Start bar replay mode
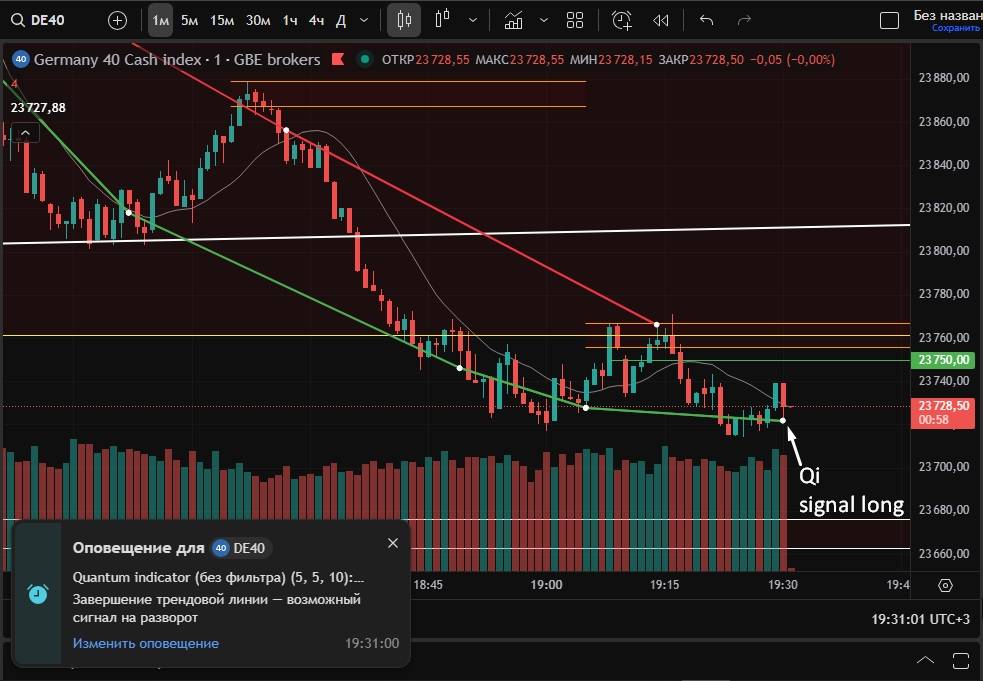Image resolution: width=983 pixels, height=681 pixels. coord(660,20)
